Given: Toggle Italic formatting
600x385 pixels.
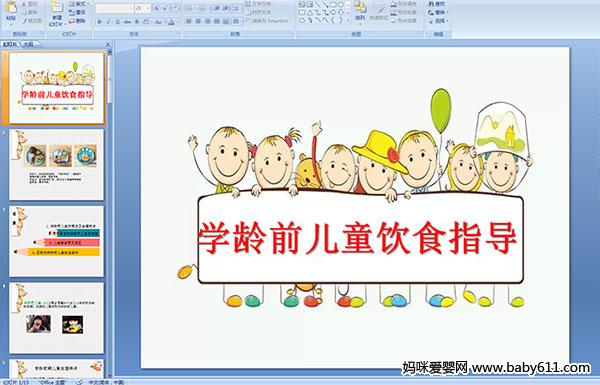Looking at the screenshot, I should pyautogui.click(x=108, y=22).
